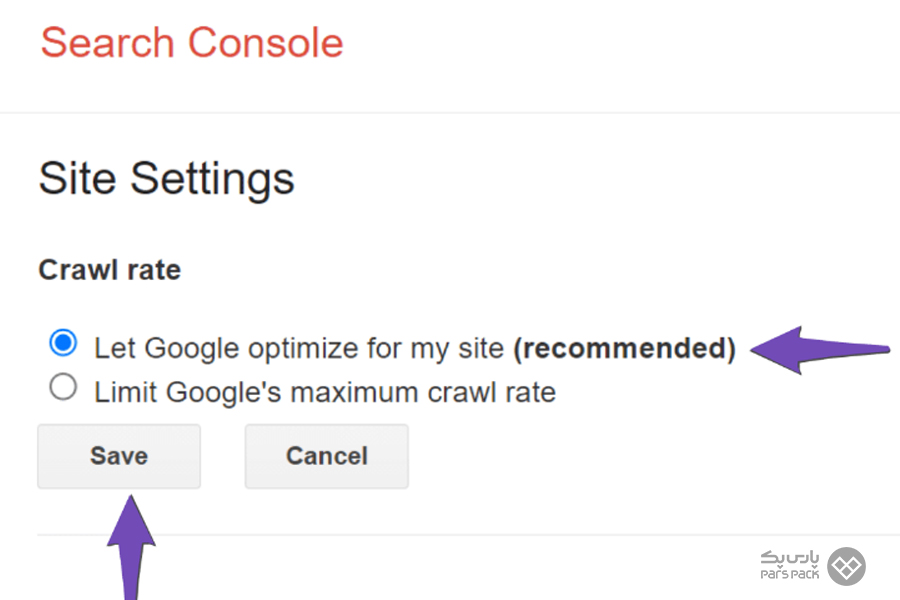This screenshot has height=600, width=900.
Task: Click the "Limit Google's maximum crawl rate" label text
Action: (x=324, y=391)
